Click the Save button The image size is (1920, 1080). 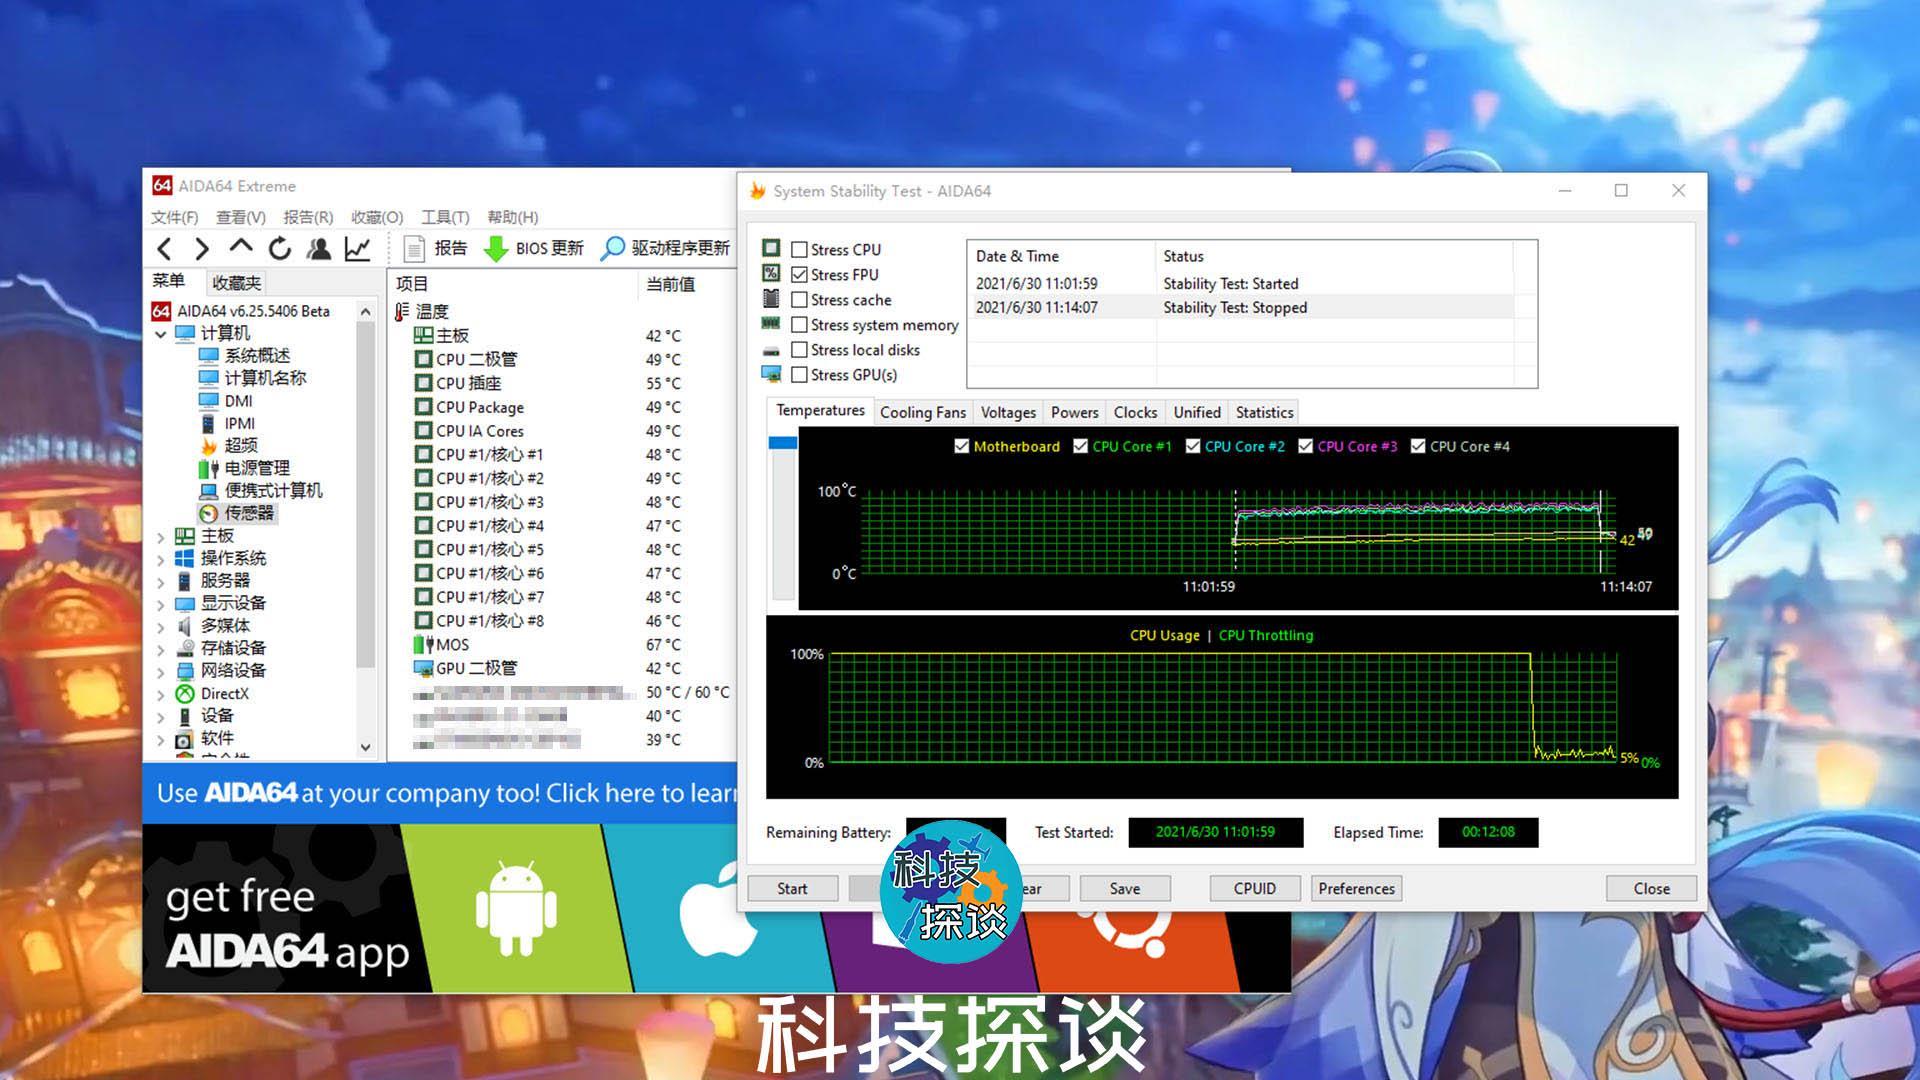1125,888
